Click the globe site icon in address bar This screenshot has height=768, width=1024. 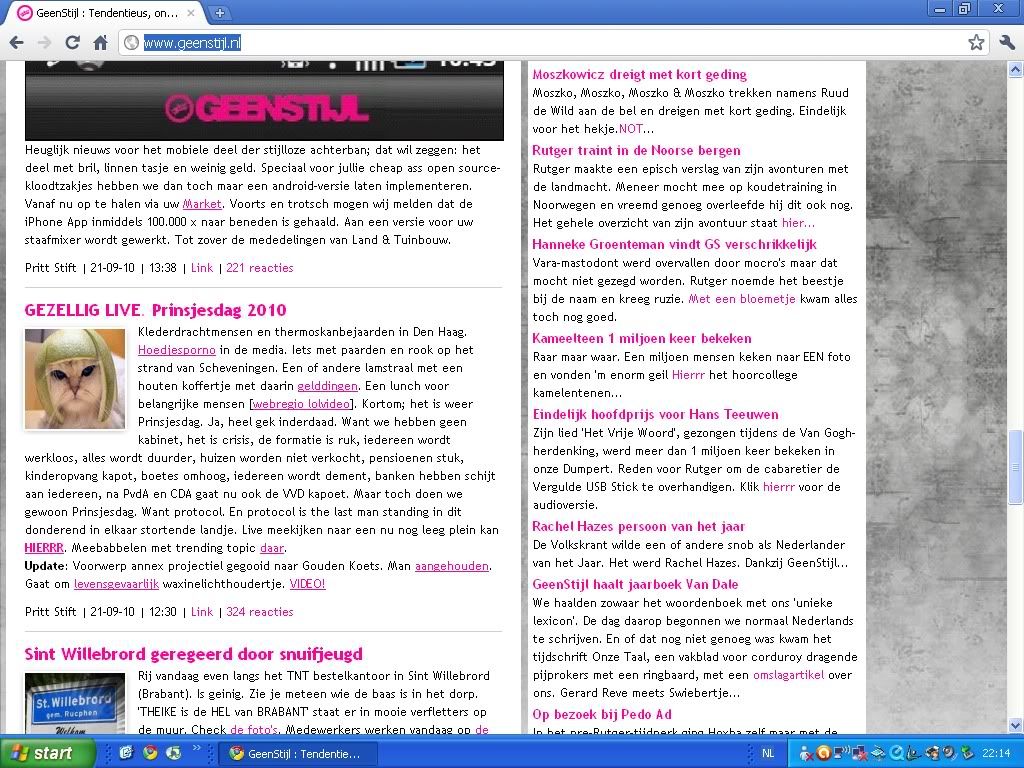[131, 43]
